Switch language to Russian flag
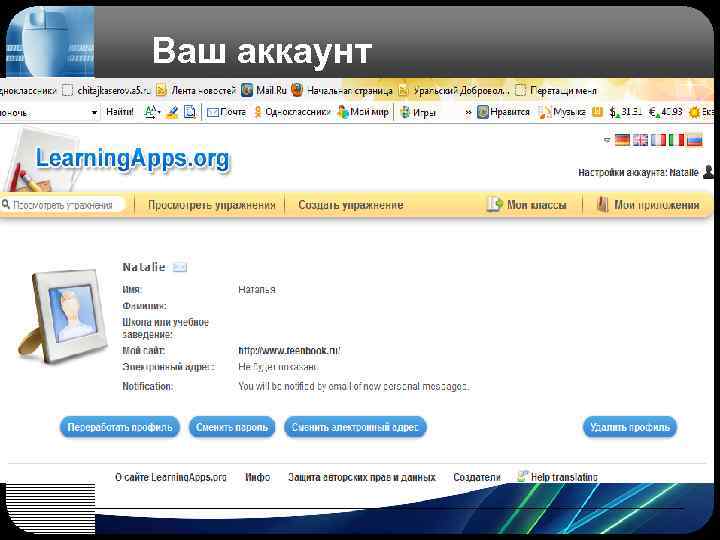The height and width of the screenshot is (540, 720). [x=694, y=140]
